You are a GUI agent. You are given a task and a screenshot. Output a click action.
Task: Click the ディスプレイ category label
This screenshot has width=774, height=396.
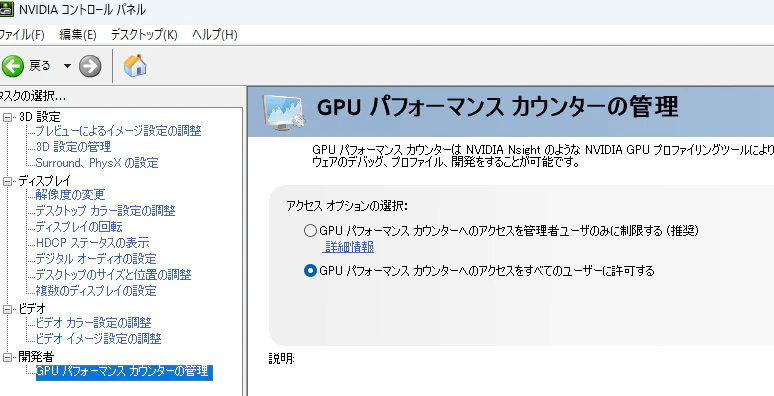tap(45, 181)
